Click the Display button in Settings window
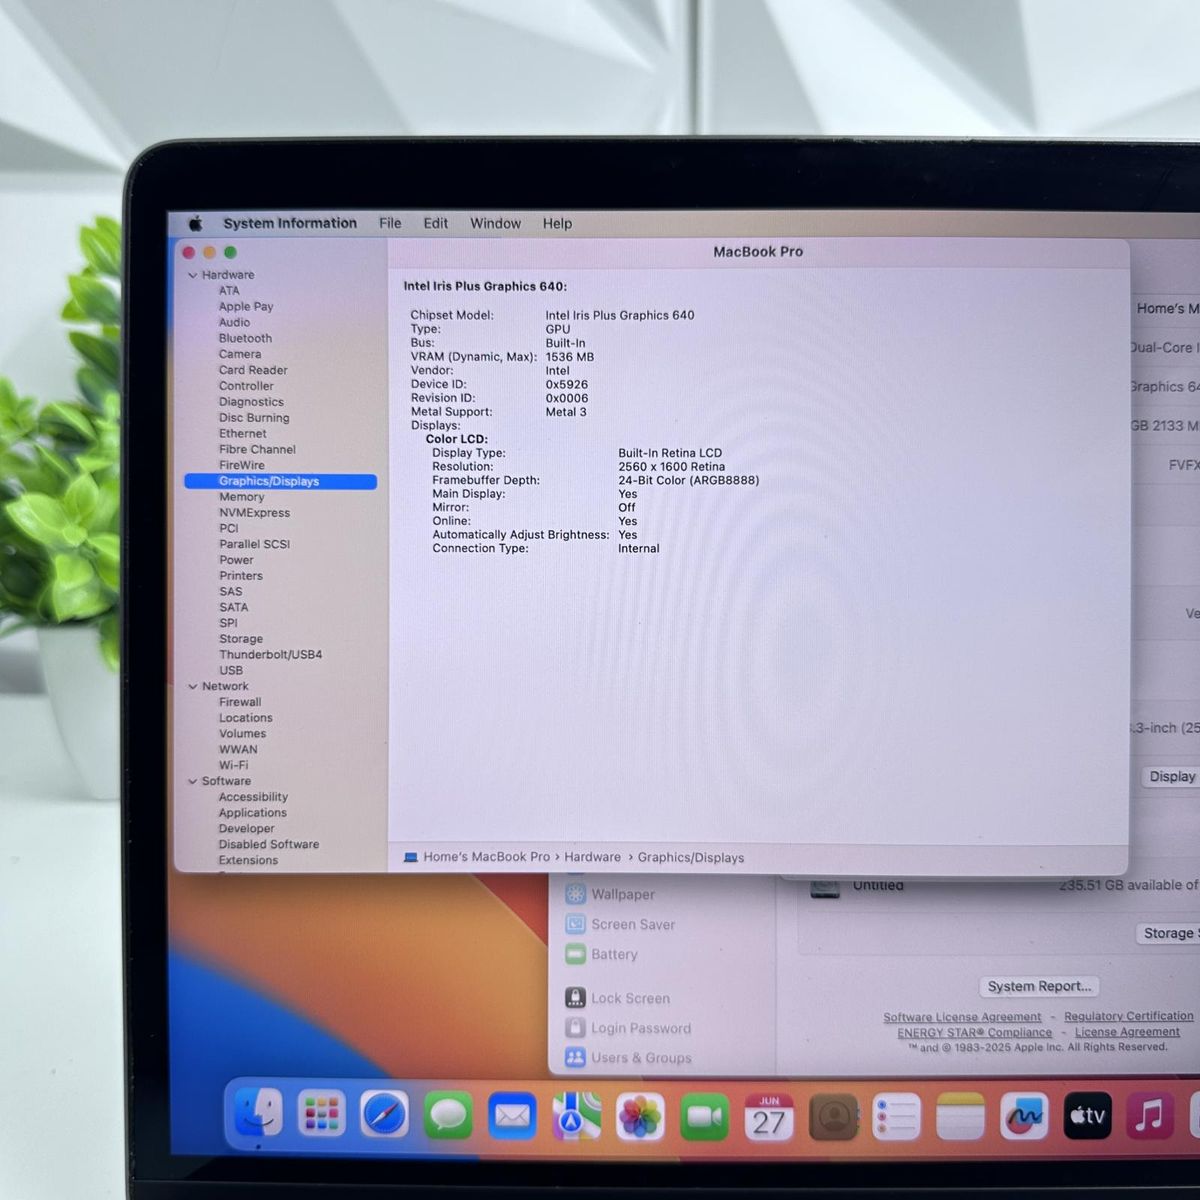Screen dimensions: 1200x1200 point(1171,776)
